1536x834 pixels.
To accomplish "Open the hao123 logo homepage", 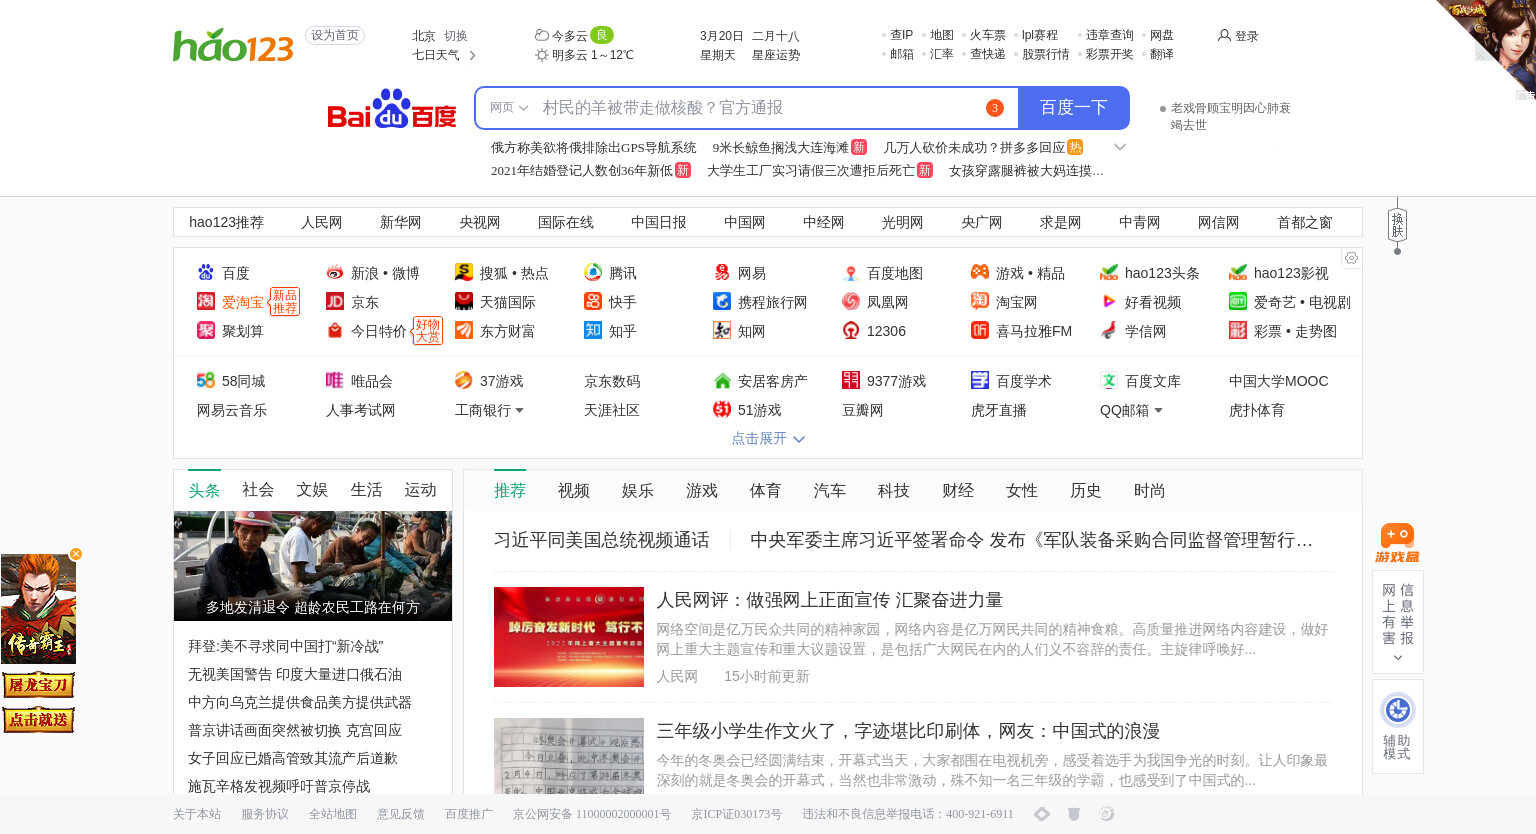I will (x=233, y=45).
